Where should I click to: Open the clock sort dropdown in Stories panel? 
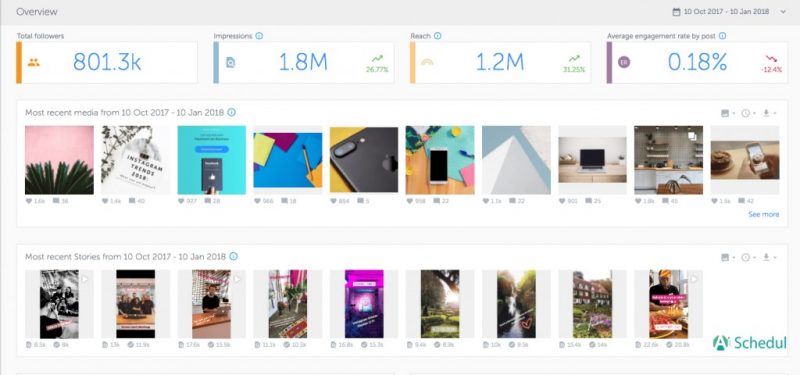click(x=748, y=257)
